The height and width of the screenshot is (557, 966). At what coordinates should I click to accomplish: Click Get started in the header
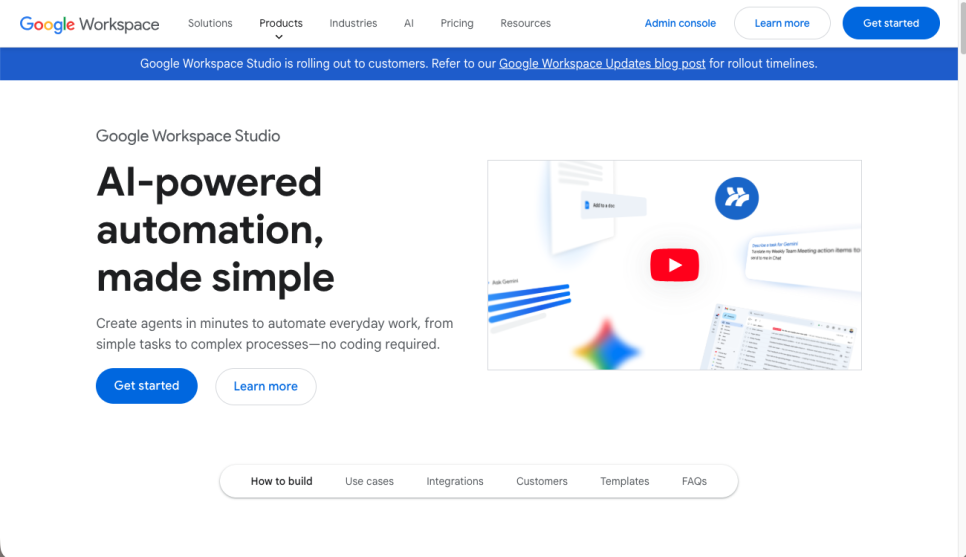pos(891,23)
